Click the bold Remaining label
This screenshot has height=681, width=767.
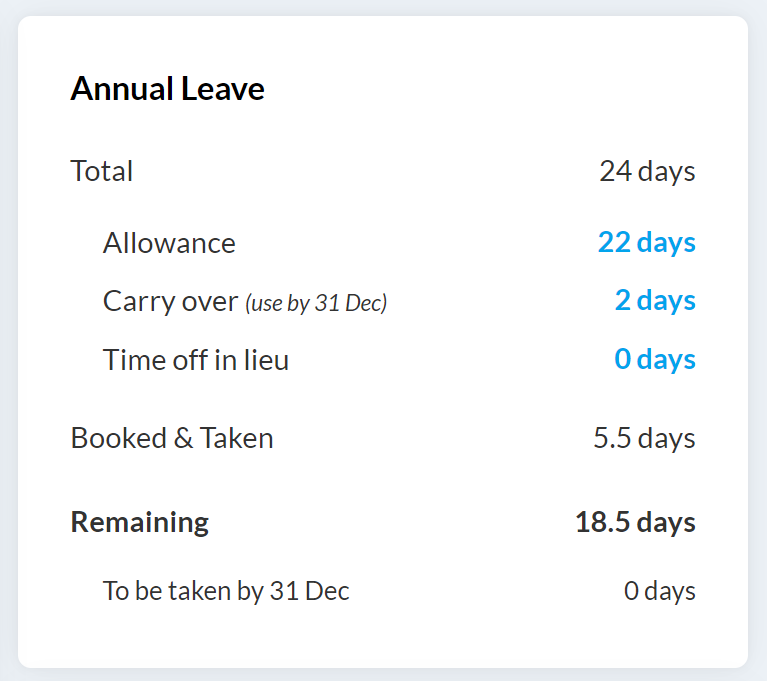point(140,522)
